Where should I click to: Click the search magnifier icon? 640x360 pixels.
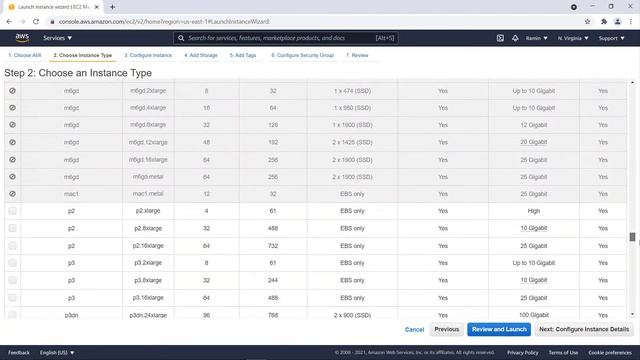[x=181, y=38]
